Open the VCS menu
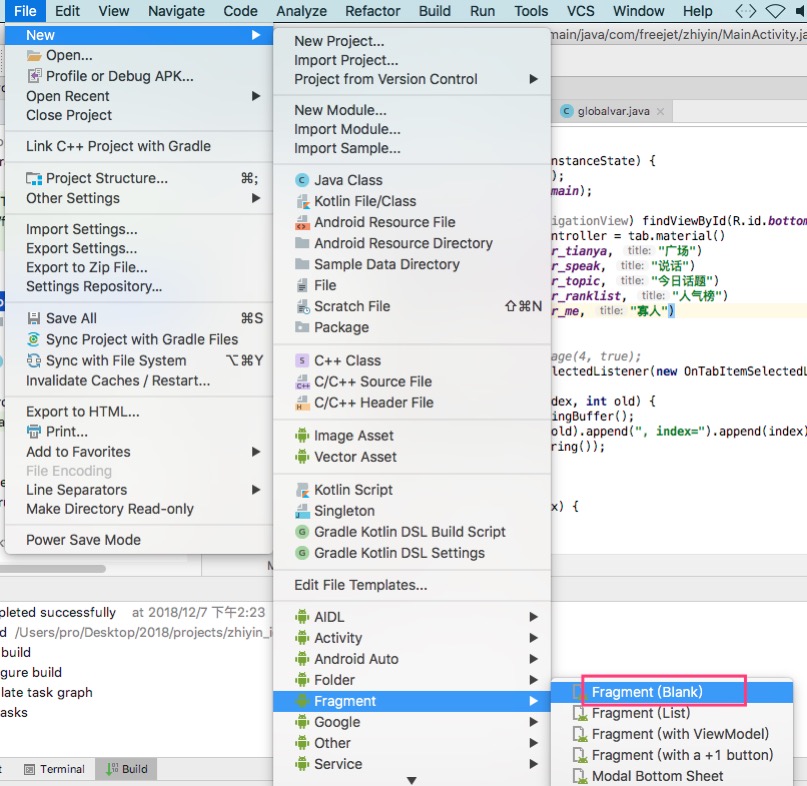The height and width of the screenshot is (786, 807). click(x=581, y=11)
